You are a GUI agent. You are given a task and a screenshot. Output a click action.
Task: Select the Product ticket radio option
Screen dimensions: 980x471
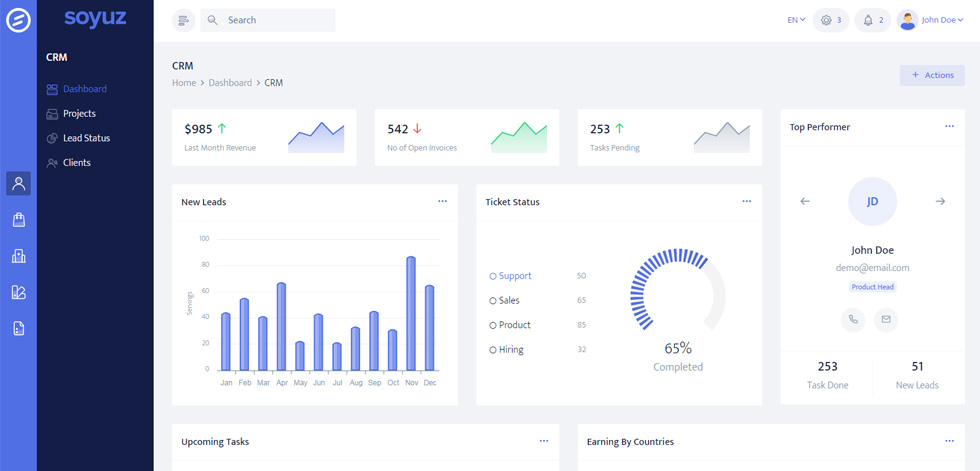(x=492, y=325)
